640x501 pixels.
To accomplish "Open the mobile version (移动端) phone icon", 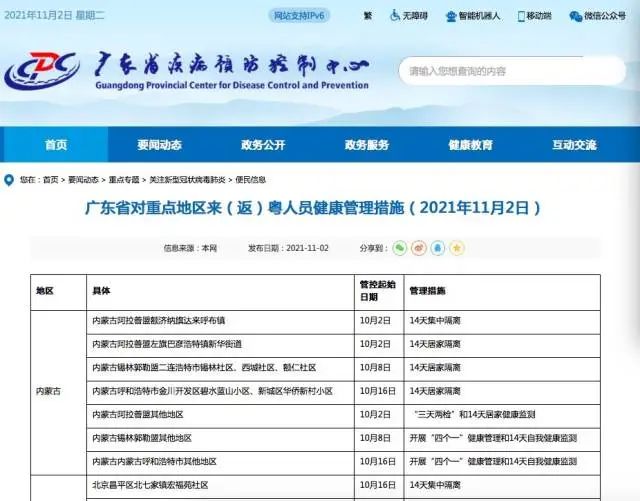I will click(521, 16).
